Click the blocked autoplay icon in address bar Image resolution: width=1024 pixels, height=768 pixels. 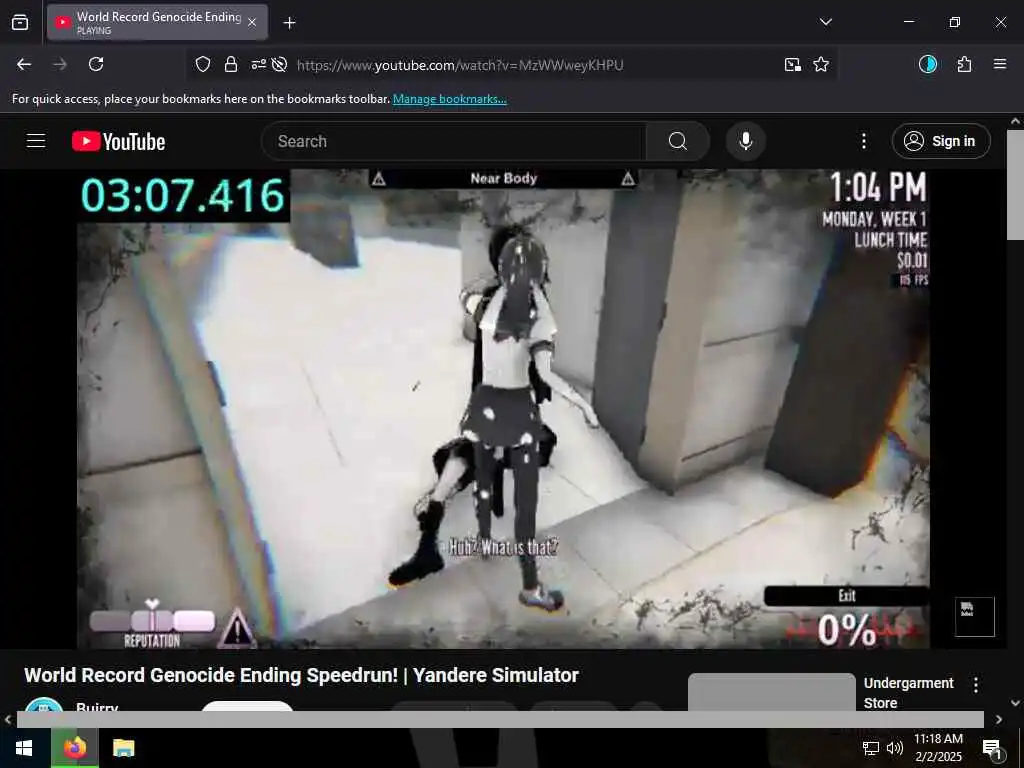pyautogui.click(x=280, y=64)
